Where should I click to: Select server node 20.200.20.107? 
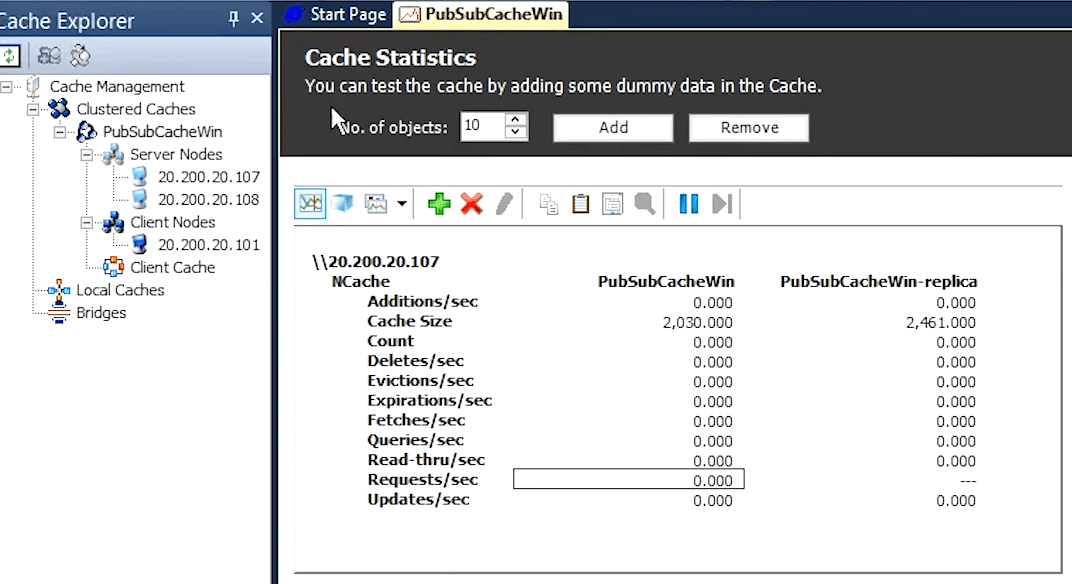[x=209, y=177]
